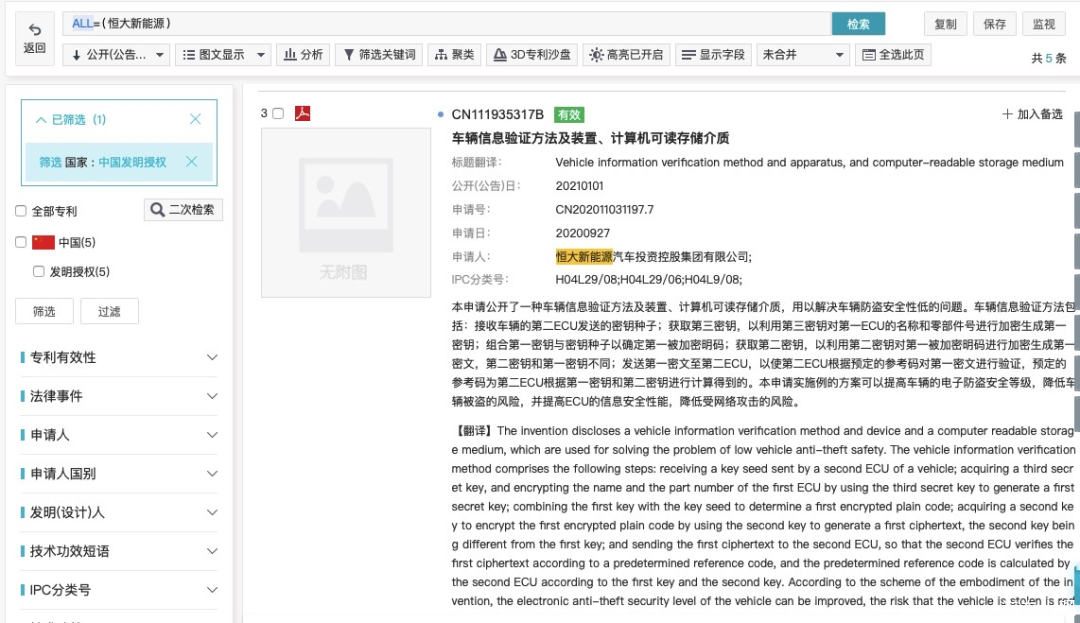Open 筛选关键词 keyword filter
This screenshot has width=1080, height=623.
(x=380, y=54)
